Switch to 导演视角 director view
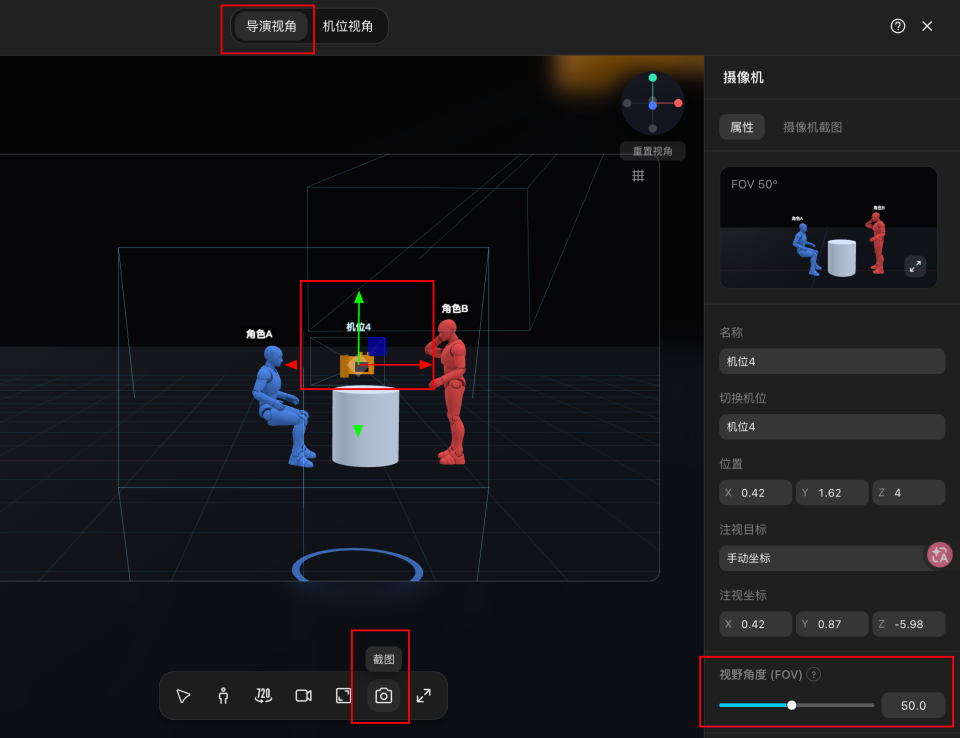Image resolution: width=960 pixels, height=738 pixels. [x=271, y=26]
